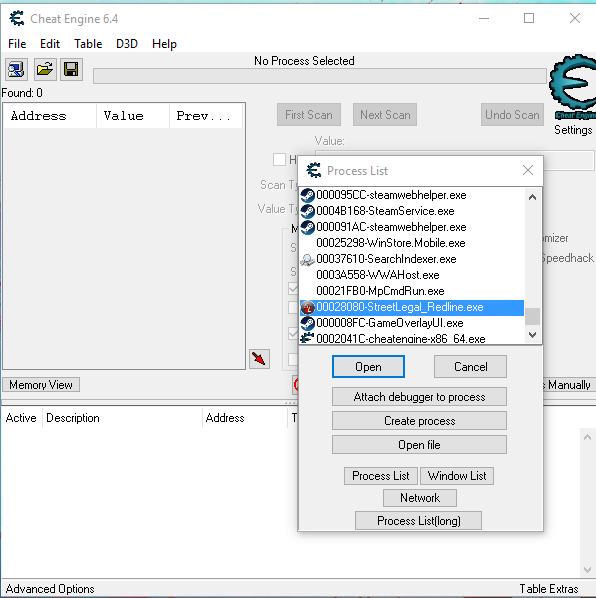Image resolution: width=596 pixels, height=598 pixels.
Task: Select 0003A558-WWAHost.exe process
Action: tap(412, 275)
